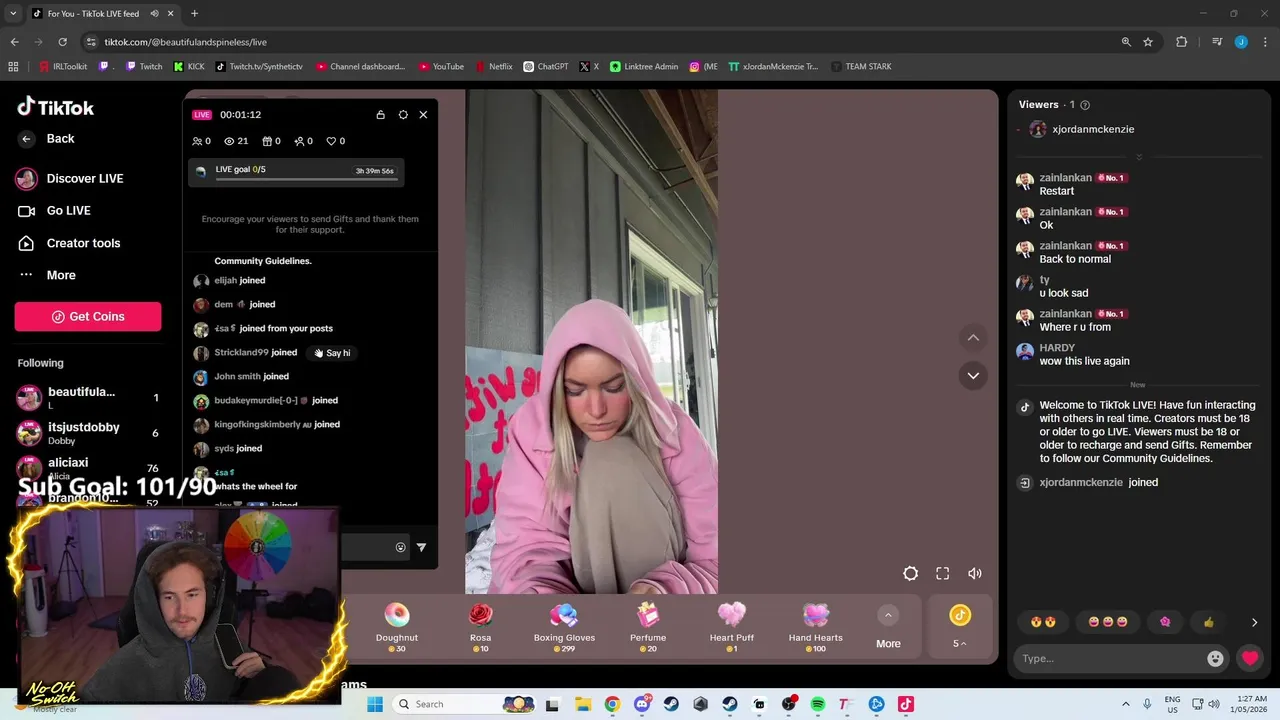Click the pink heart like button
The image size is (1280, 720).
(1250, 658)
